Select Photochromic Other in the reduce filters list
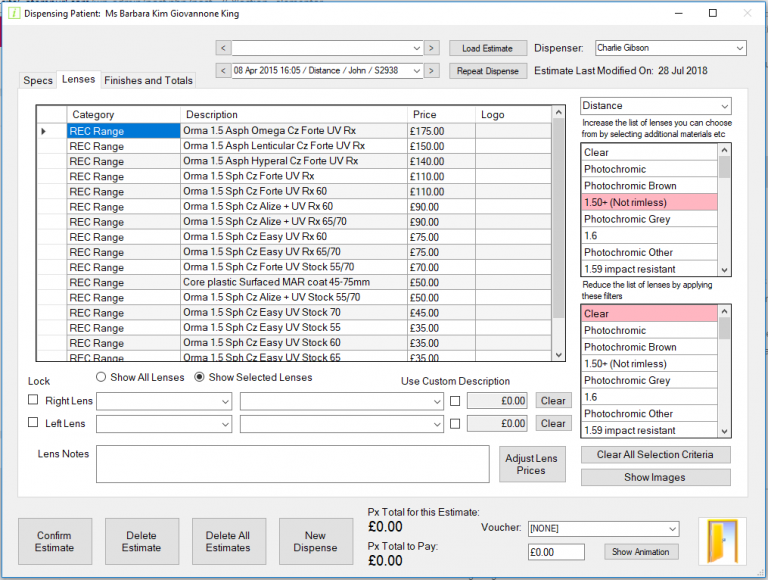The image size is (768, 580). 649,413
